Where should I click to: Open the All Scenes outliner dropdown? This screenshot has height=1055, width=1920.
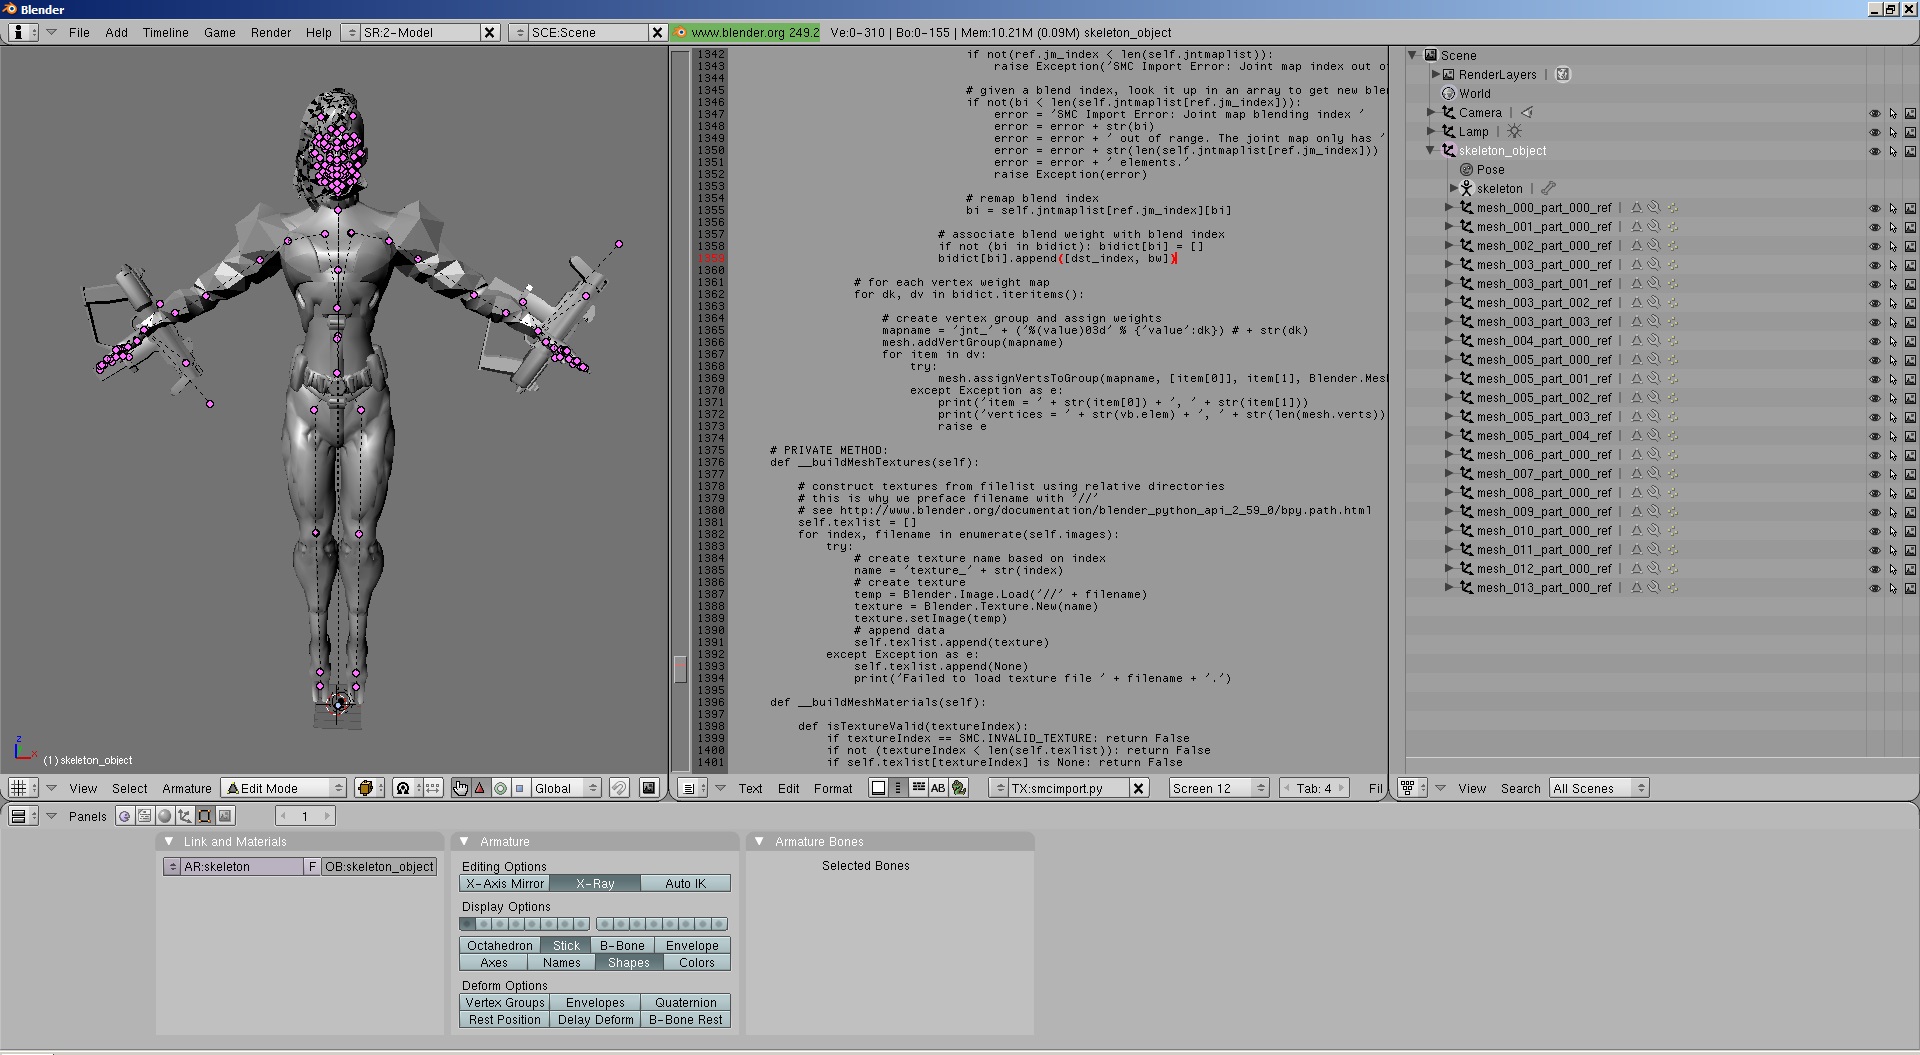pos(1598,788)
